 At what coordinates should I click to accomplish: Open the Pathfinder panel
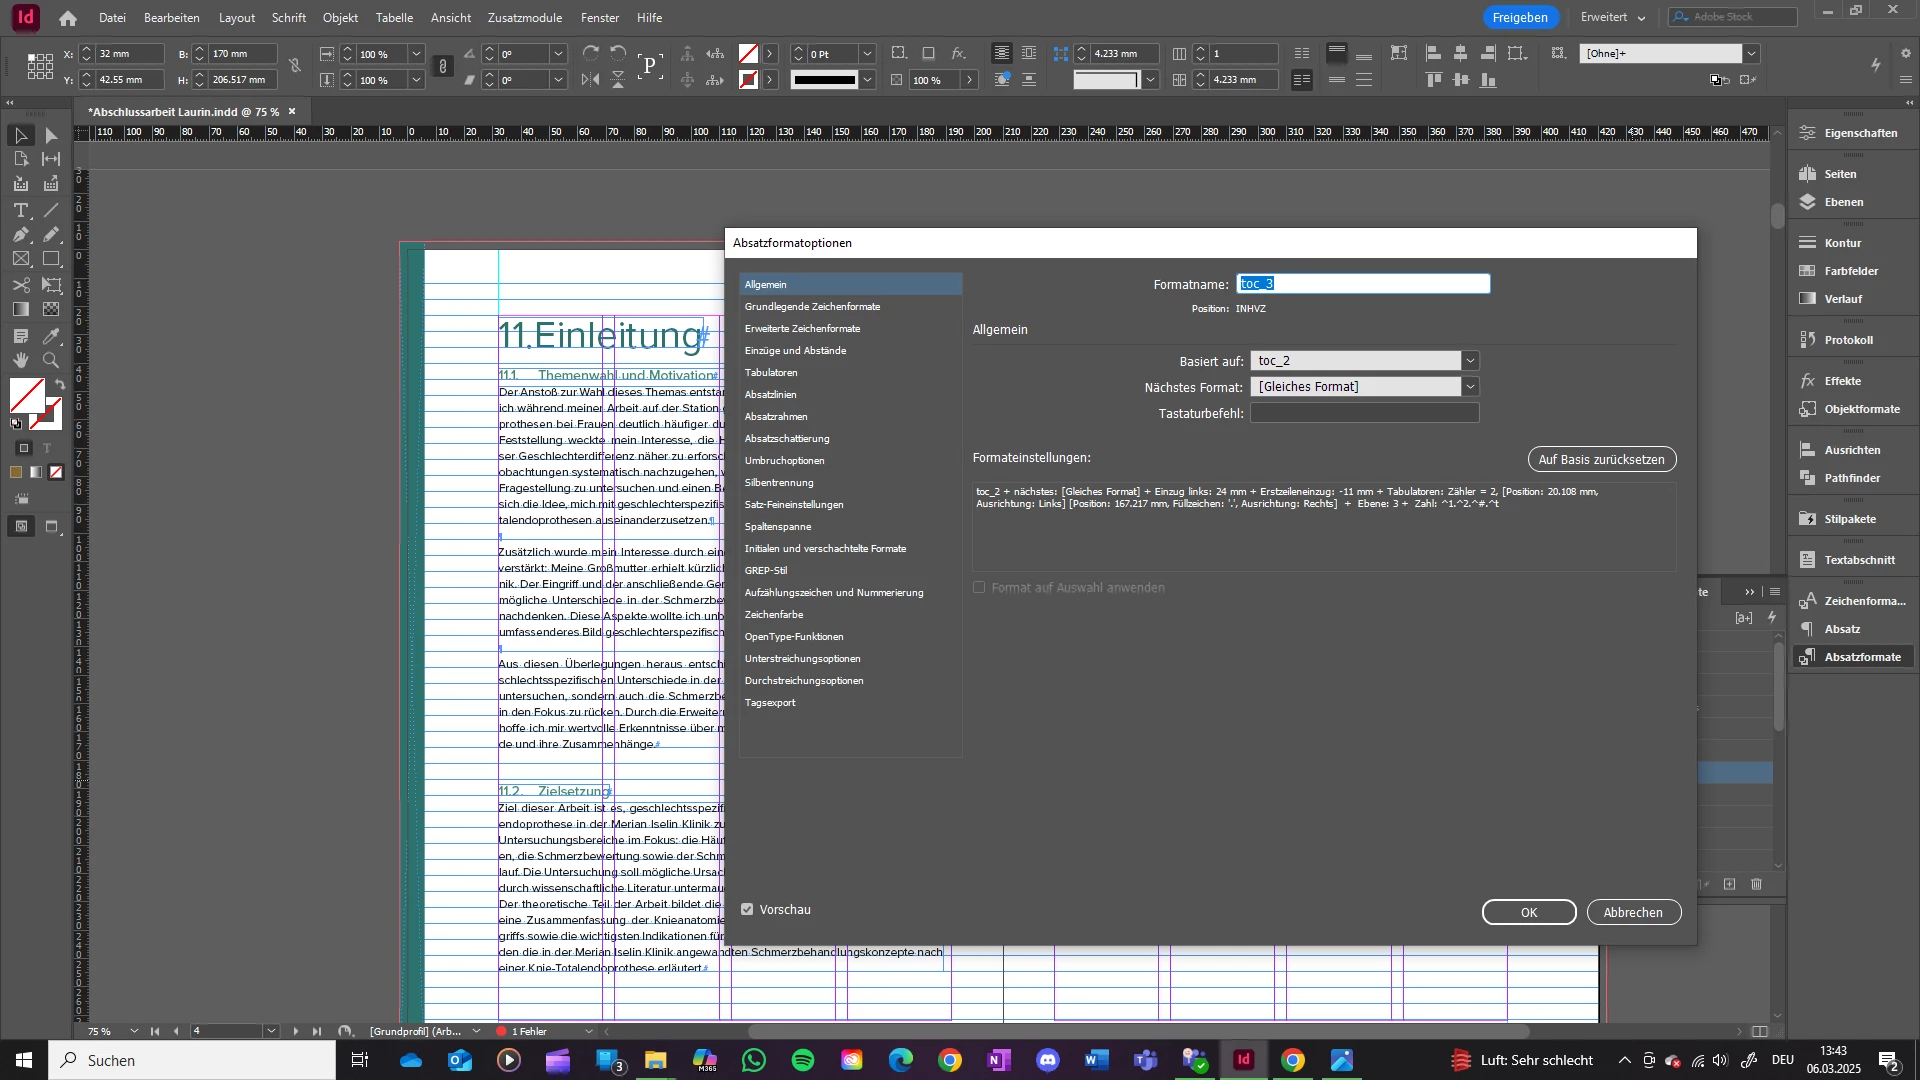coord(1853,478)
